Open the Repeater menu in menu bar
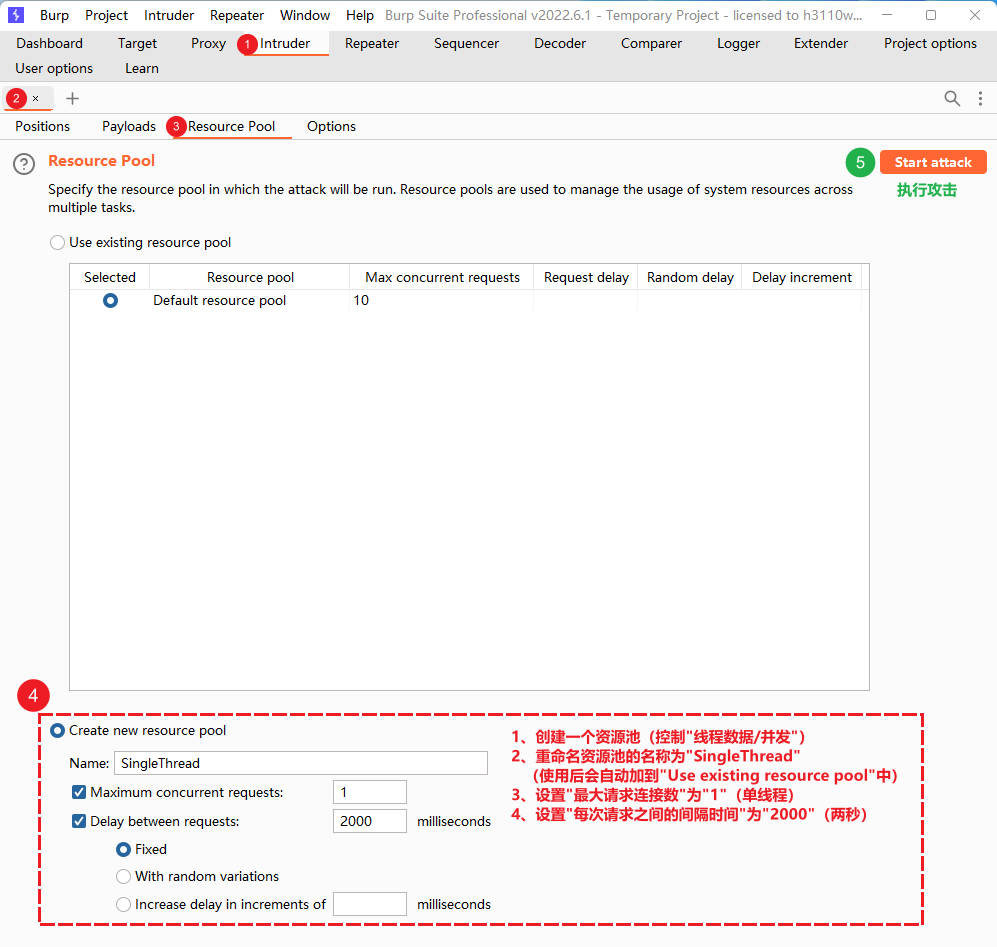 [x=237, y=15]
